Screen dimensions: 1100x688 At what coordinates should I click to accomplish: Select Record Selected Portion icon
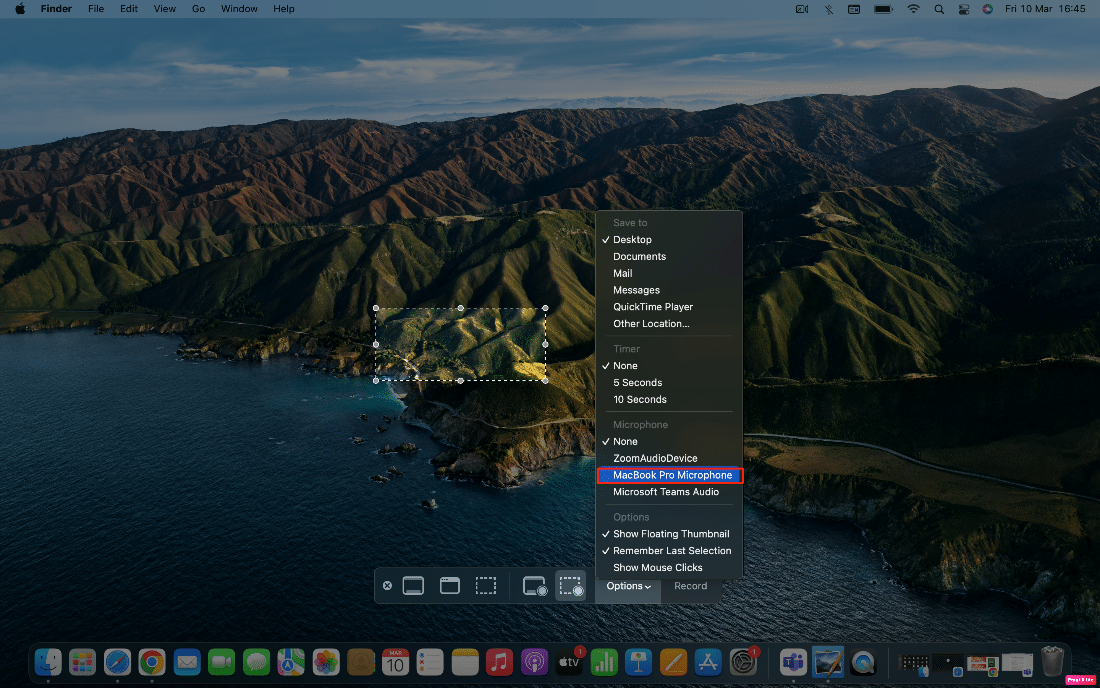coord(570,586)
